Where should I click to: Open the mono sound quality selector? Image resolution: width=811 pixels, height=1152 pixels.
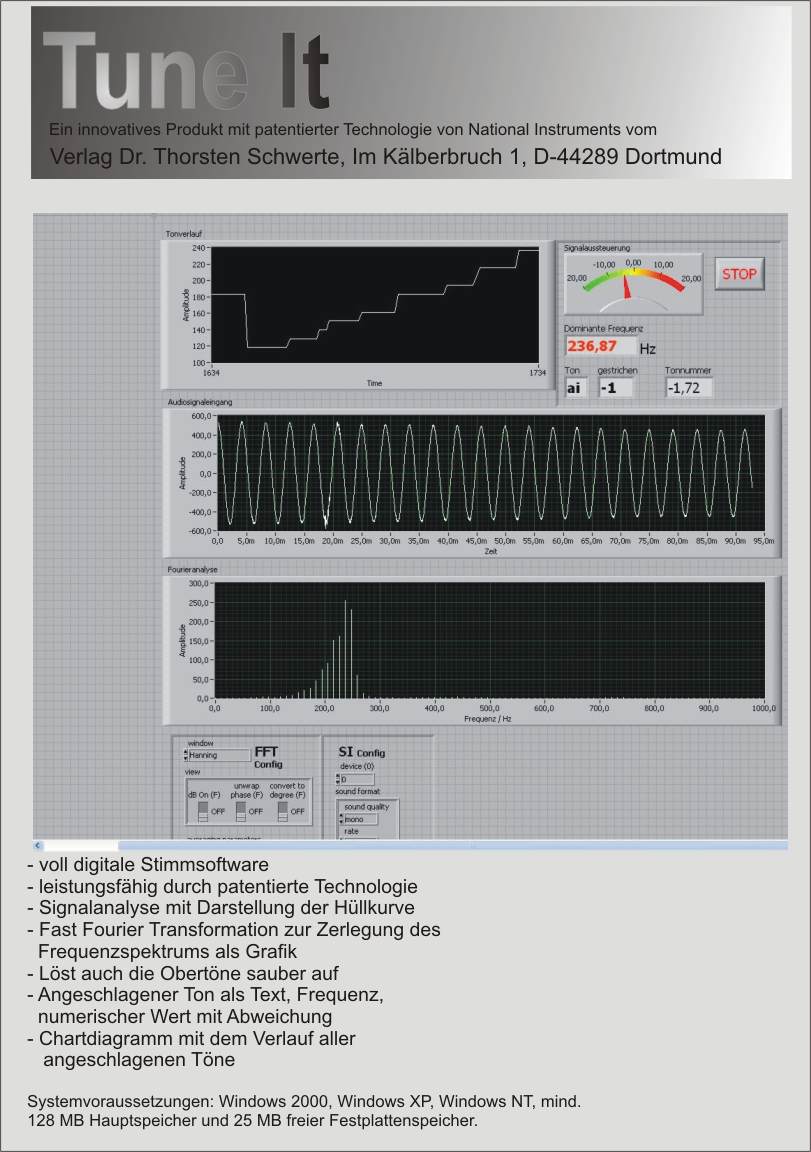coord(360,819)
